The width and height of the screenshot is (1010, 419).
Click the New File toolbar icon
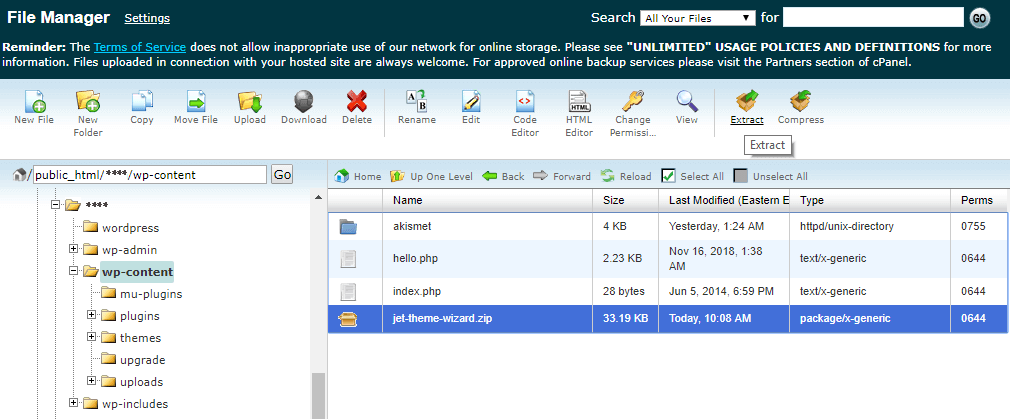click(x=34, y=102)
